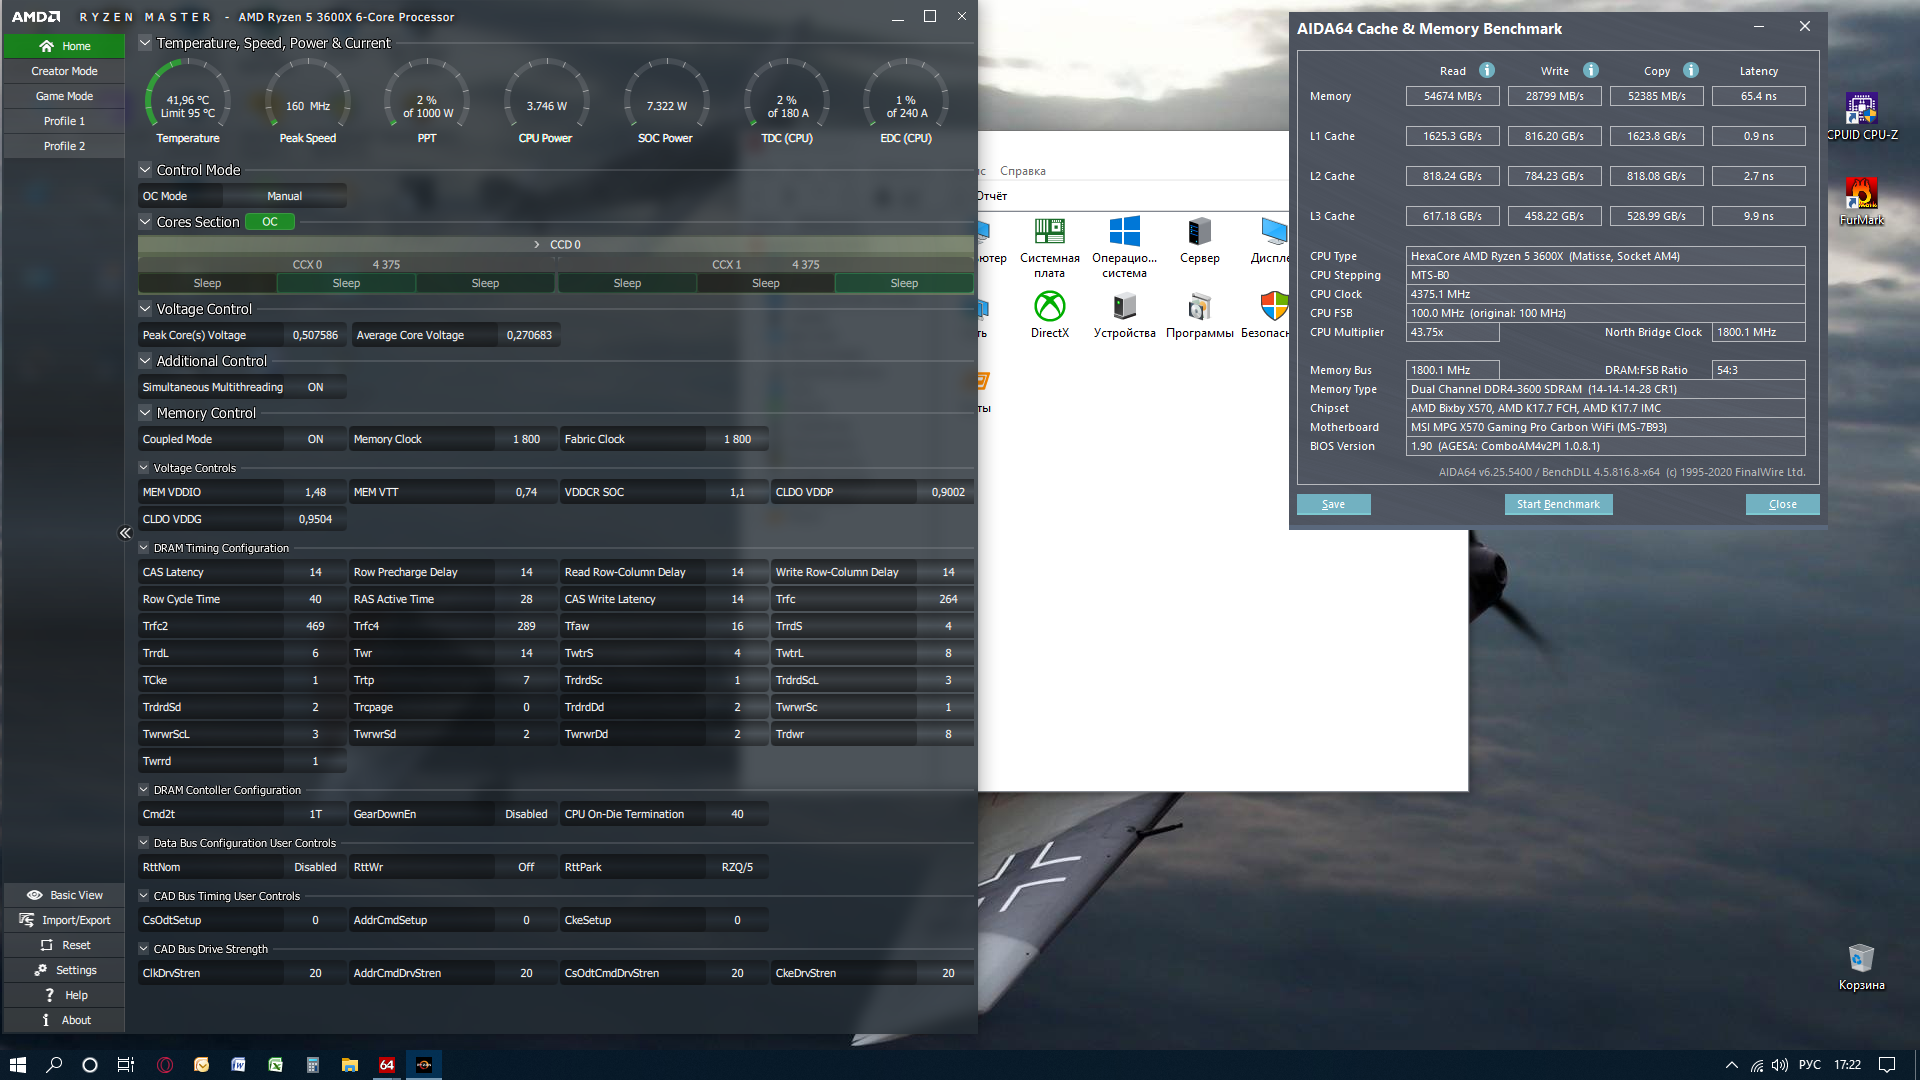Viewport: 1920px width, 1080px height.
Task: Click the info icon beside Copy column
Action: pyautogui.click(x=1691, y=70)
